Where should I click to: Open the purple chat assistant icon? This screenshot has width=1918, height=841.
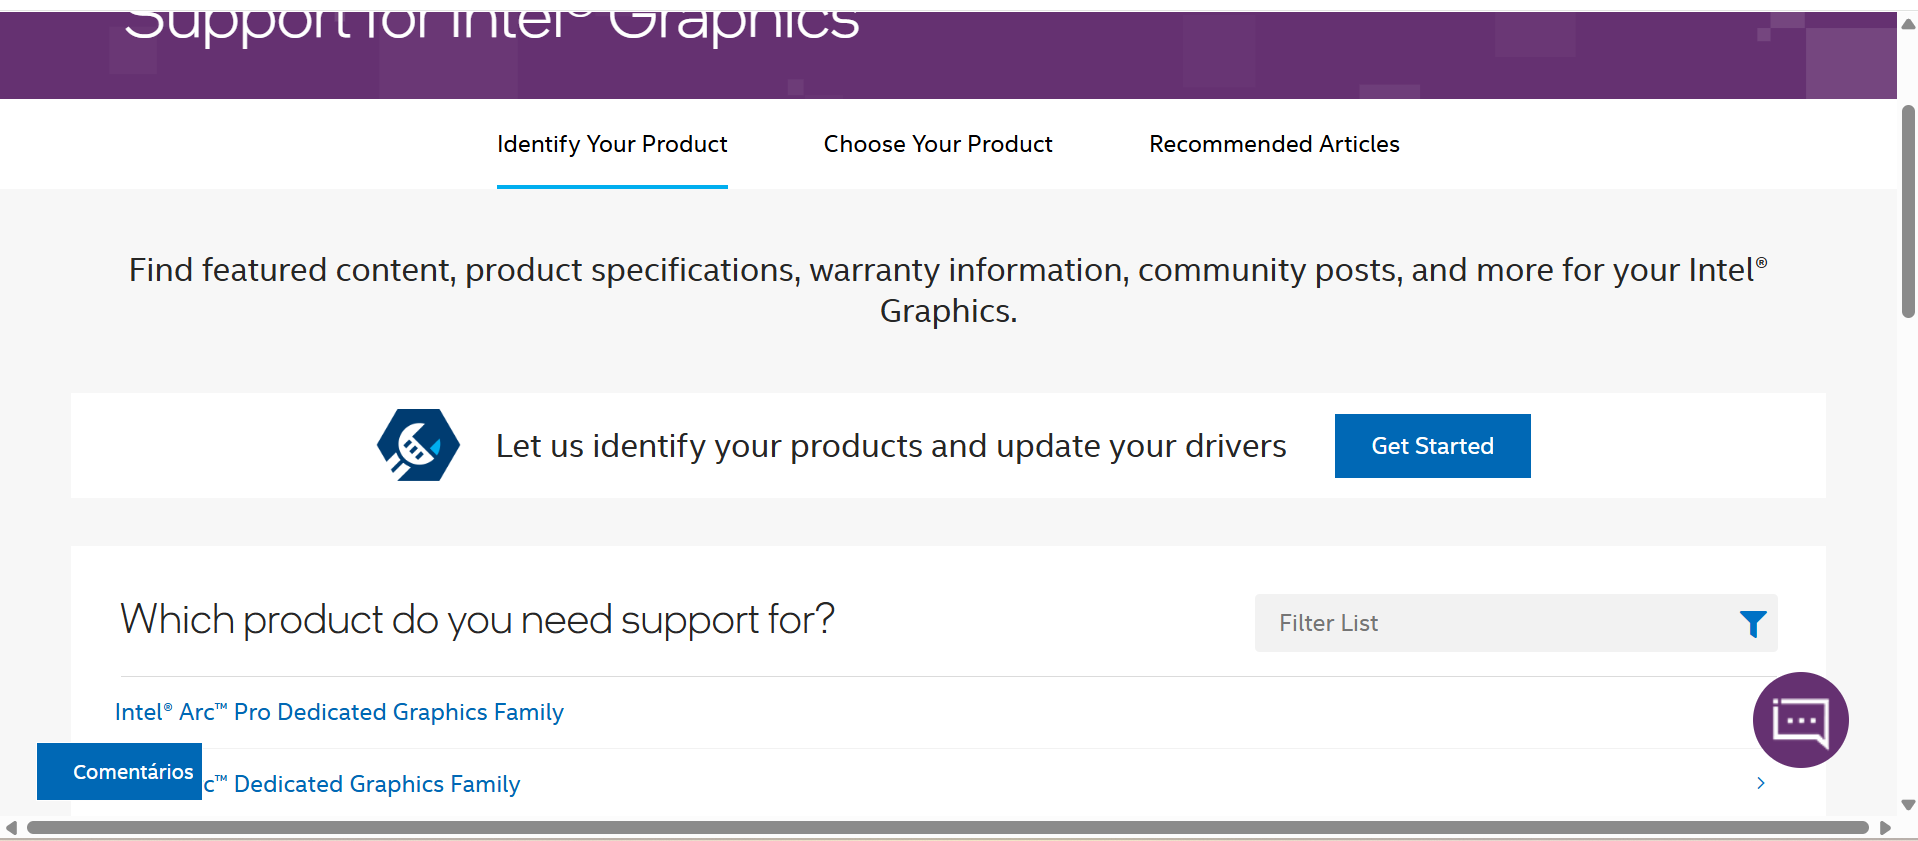coord(1800,720)
